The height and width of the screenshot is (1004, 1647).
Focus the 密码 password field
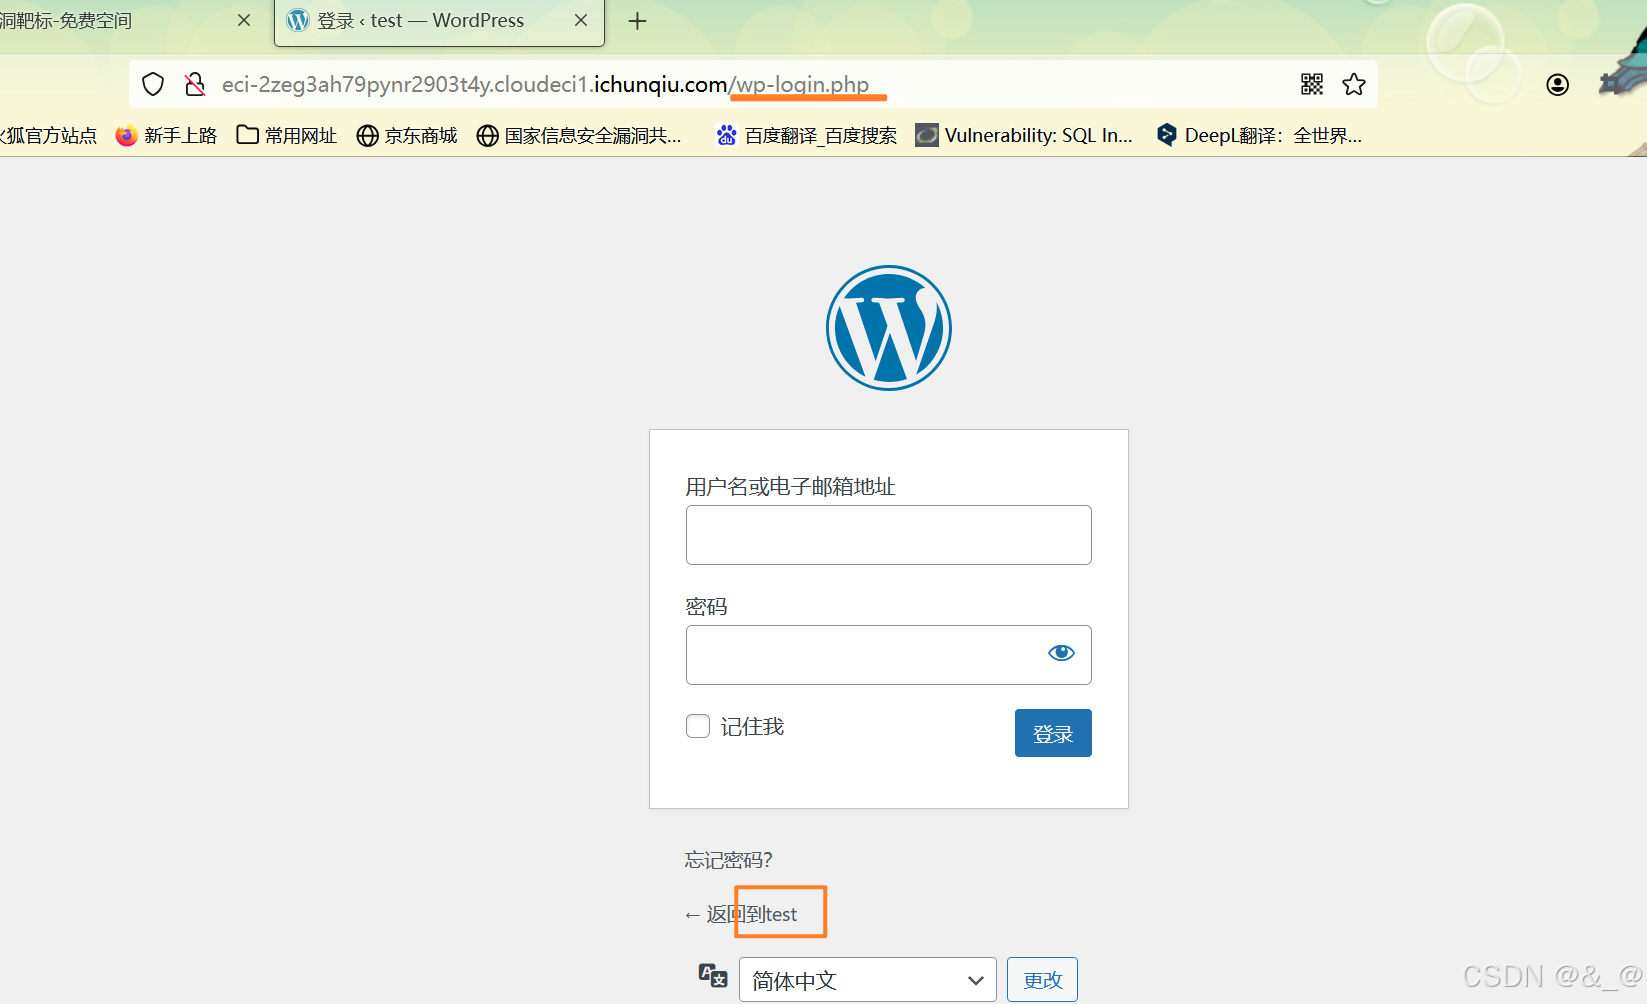click(x=888, y=655)
